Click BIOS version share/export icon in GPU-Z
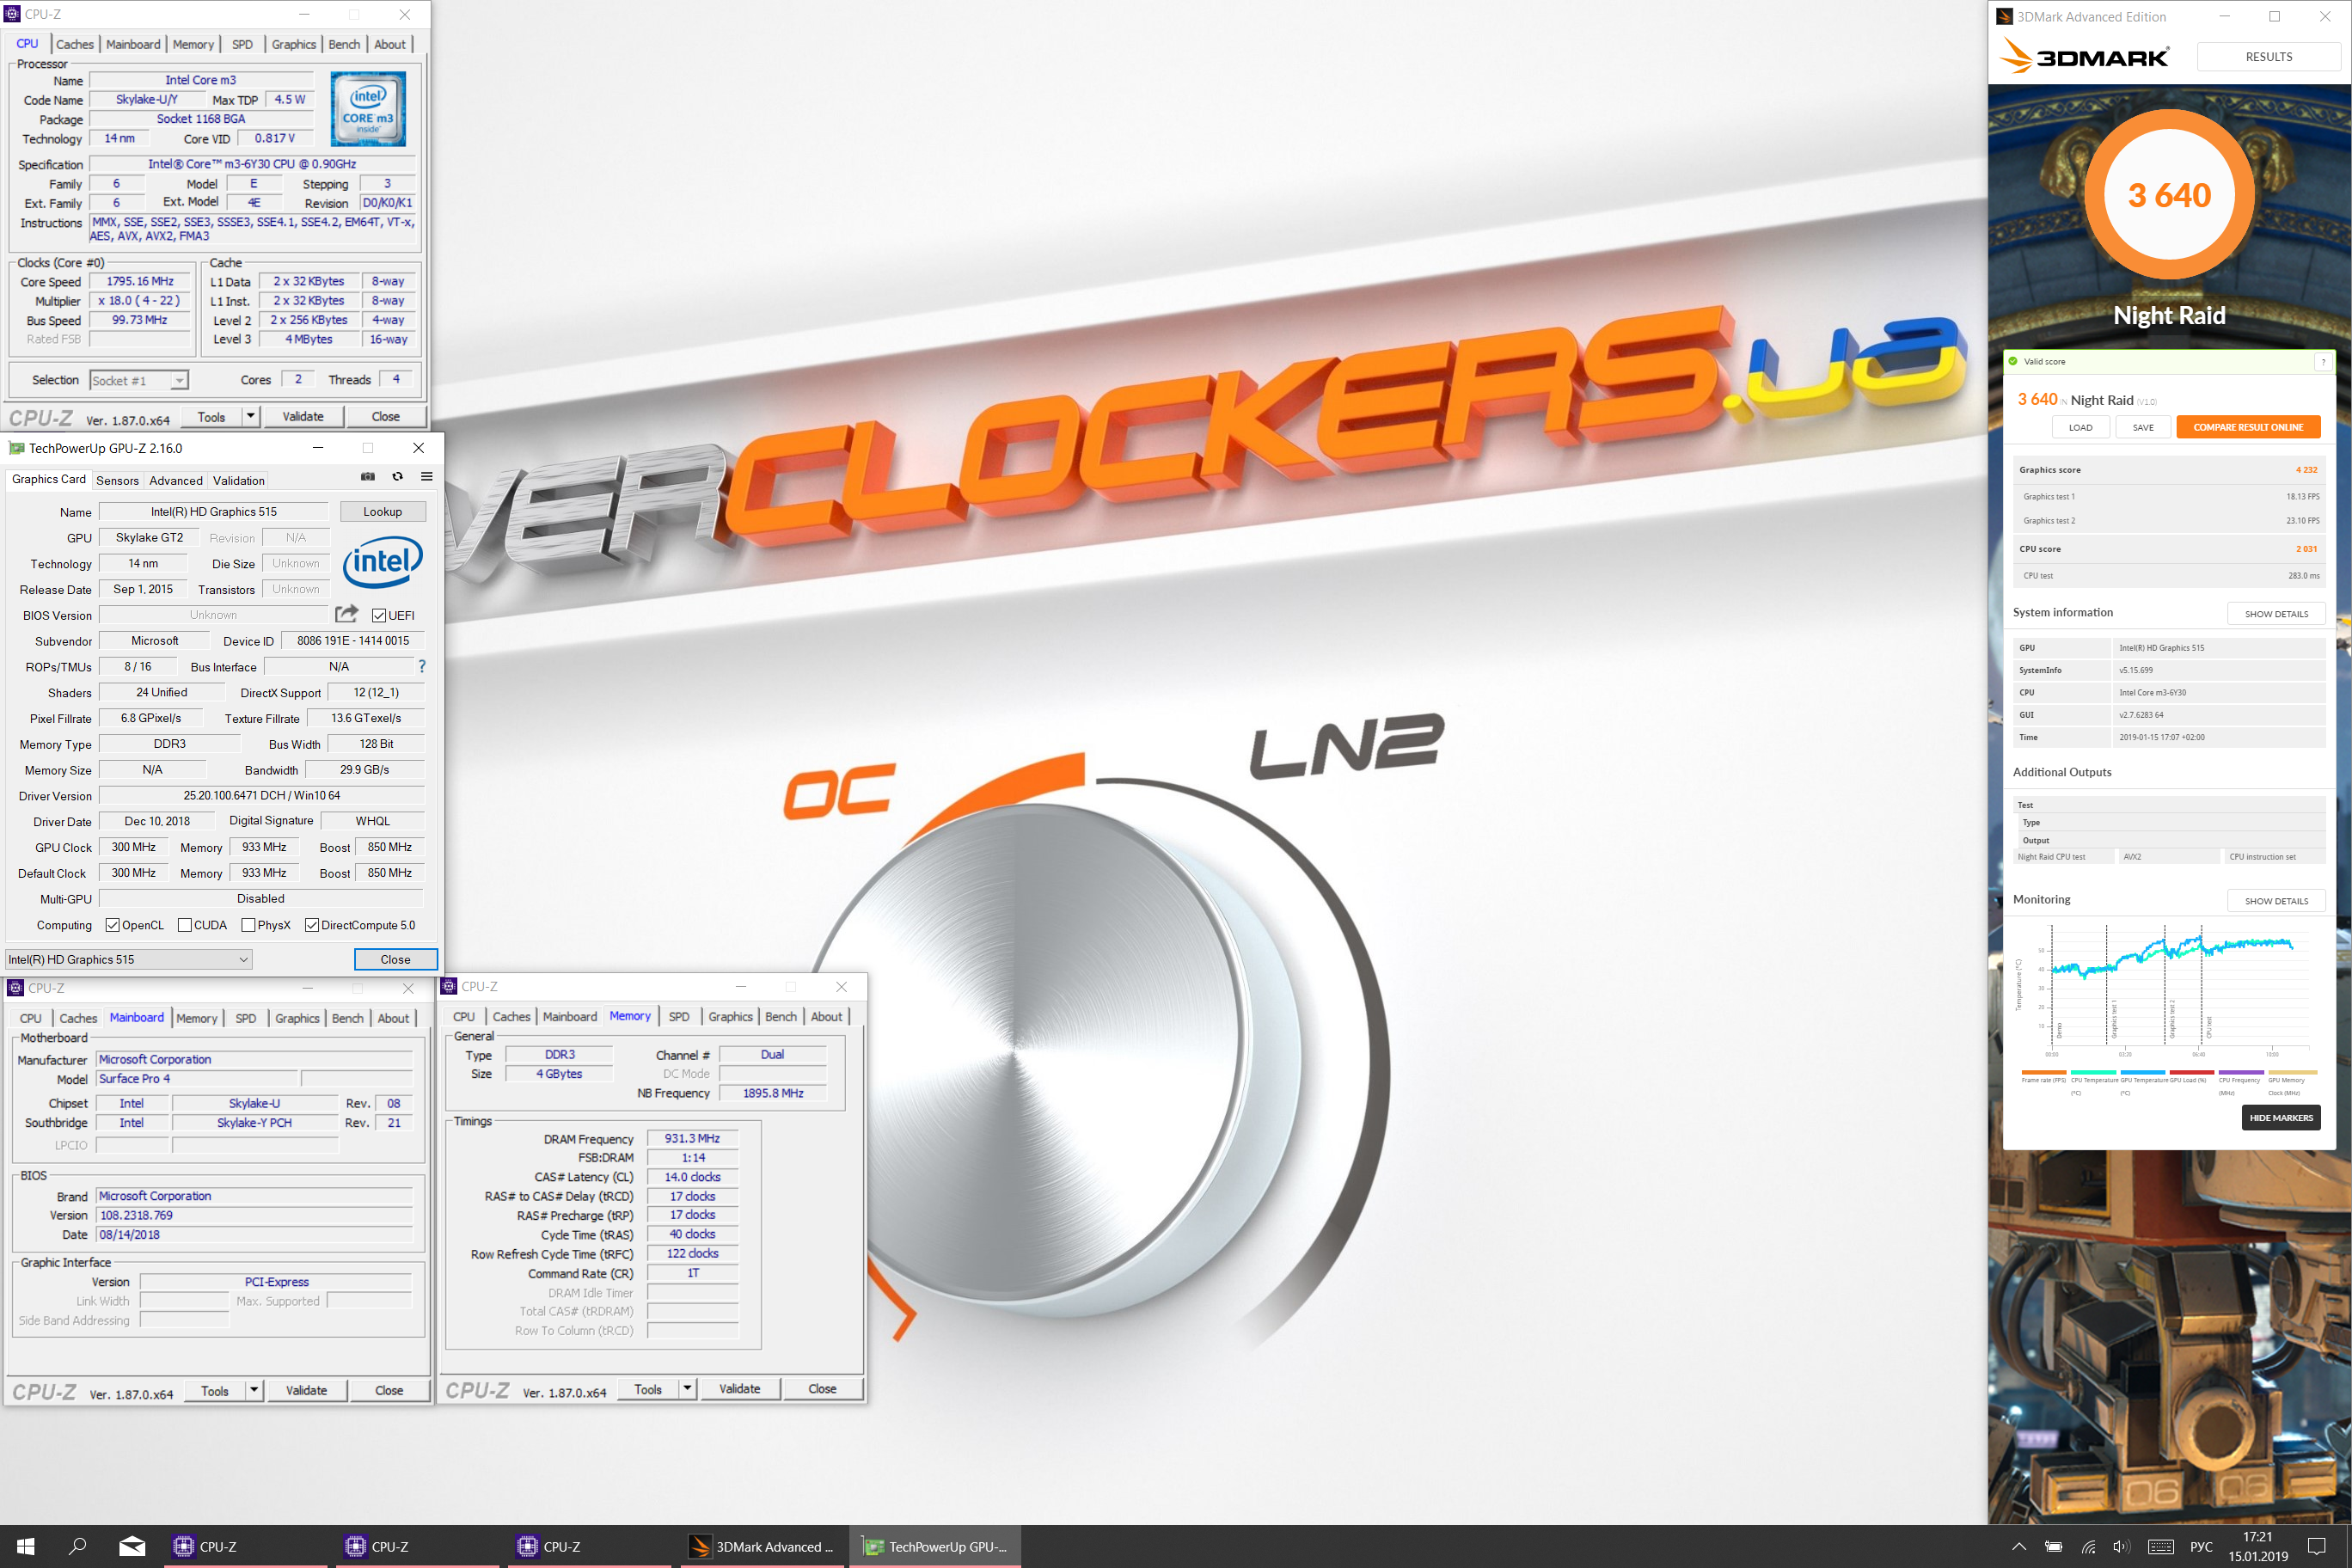This screenshot has height=1568, width=2352. tap(347, 614)
